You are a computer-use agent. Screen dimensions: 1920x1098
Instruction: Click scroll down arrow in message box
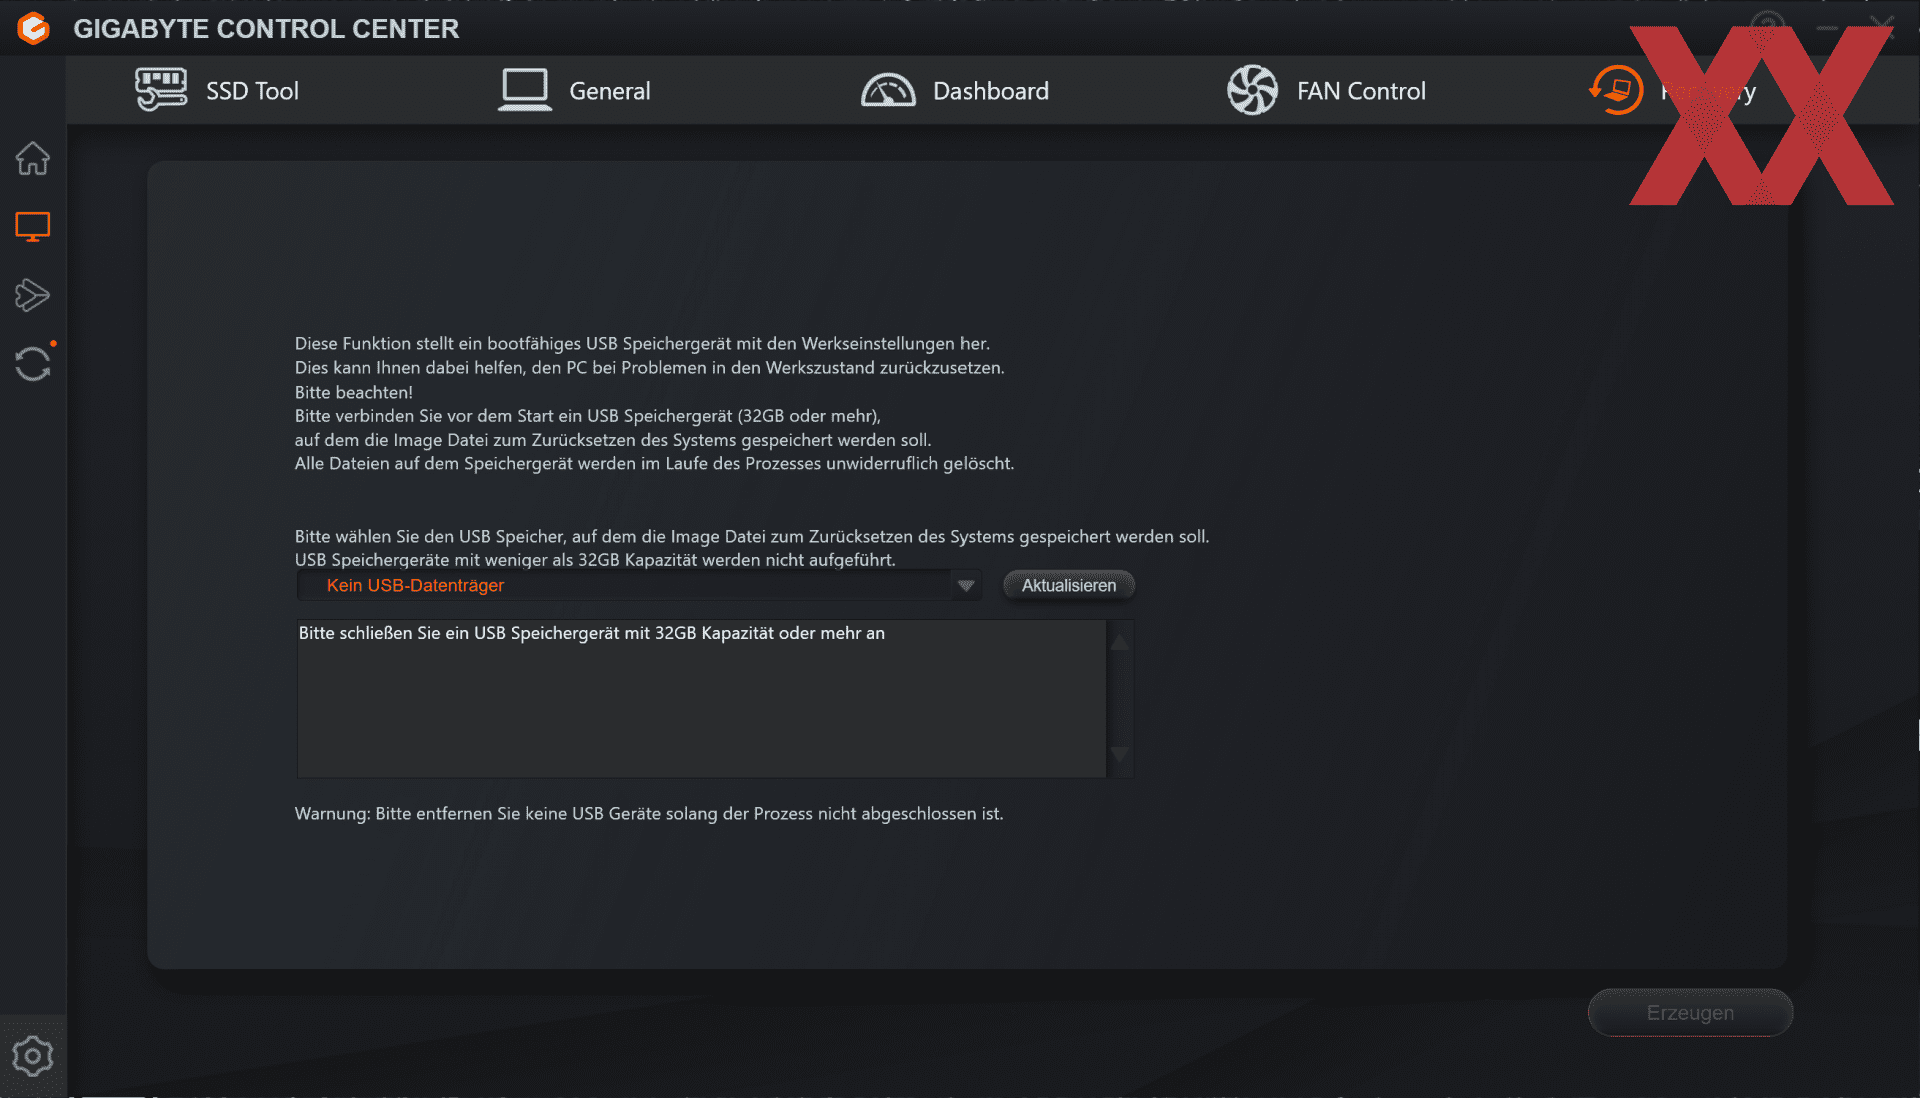[1120, 755]
